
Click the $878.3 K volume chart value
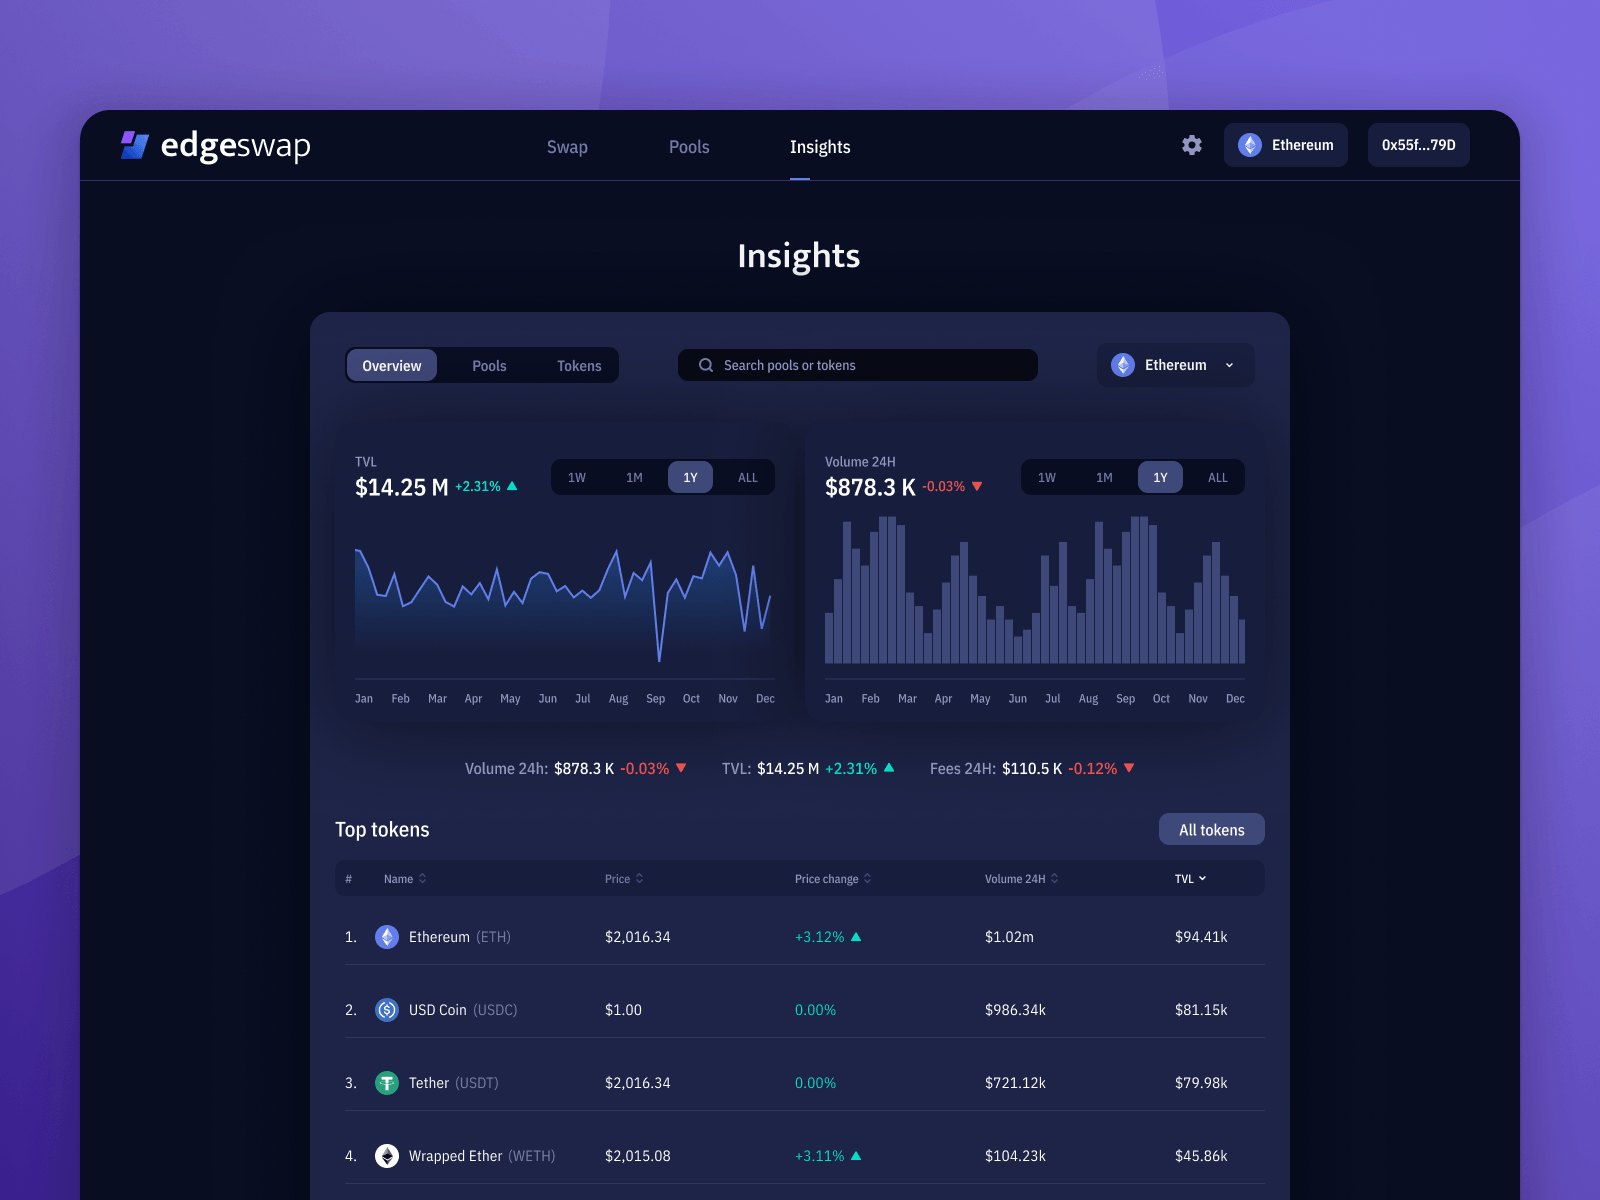(x=870, y=487)
